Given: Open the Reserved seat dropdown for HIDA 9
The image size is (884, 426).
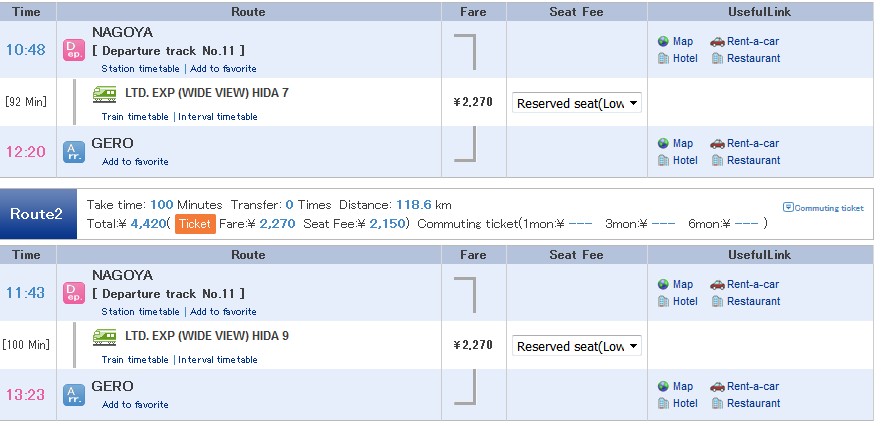Looking at the screenshot, I should click(576, 346).
